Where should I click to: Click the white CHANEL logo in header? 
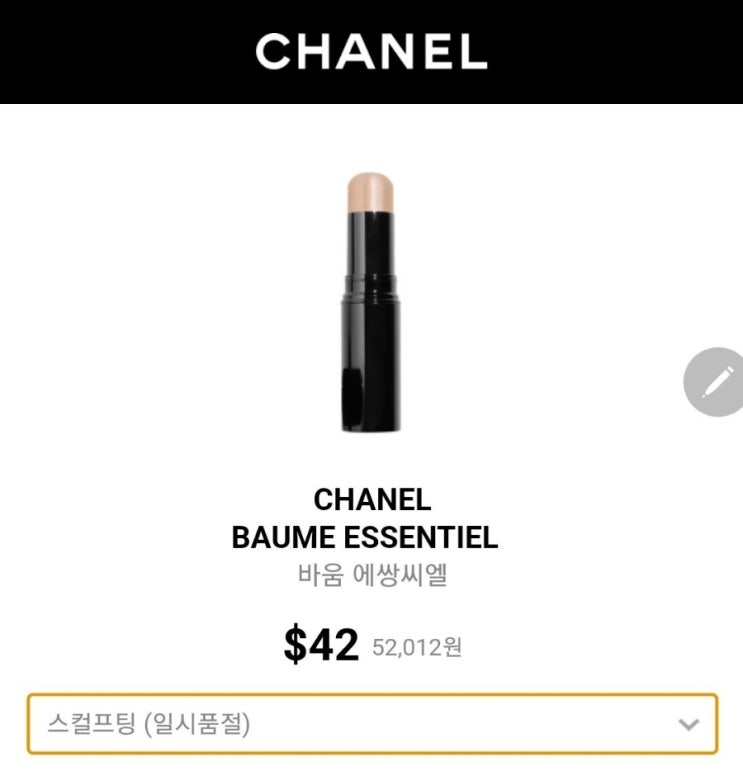[x=371, y=51]
